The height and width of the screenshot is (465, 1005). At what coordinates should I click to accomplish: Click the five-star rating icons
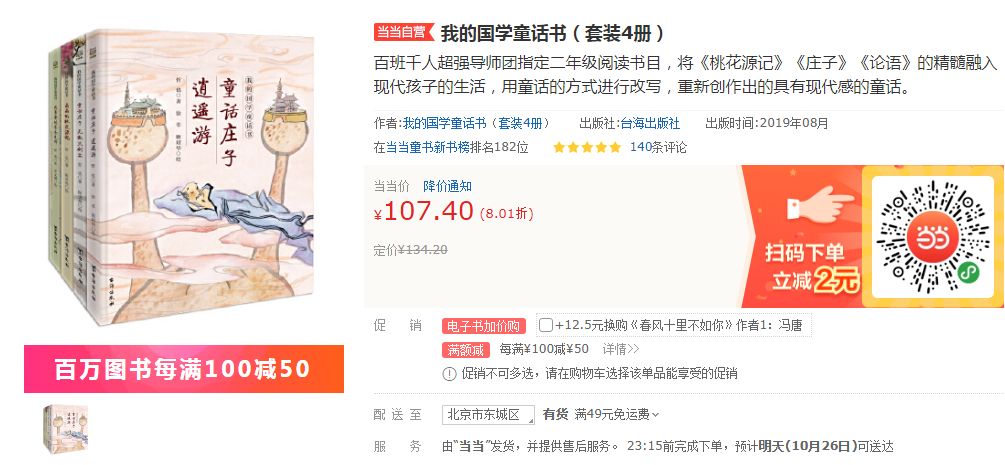587,148
